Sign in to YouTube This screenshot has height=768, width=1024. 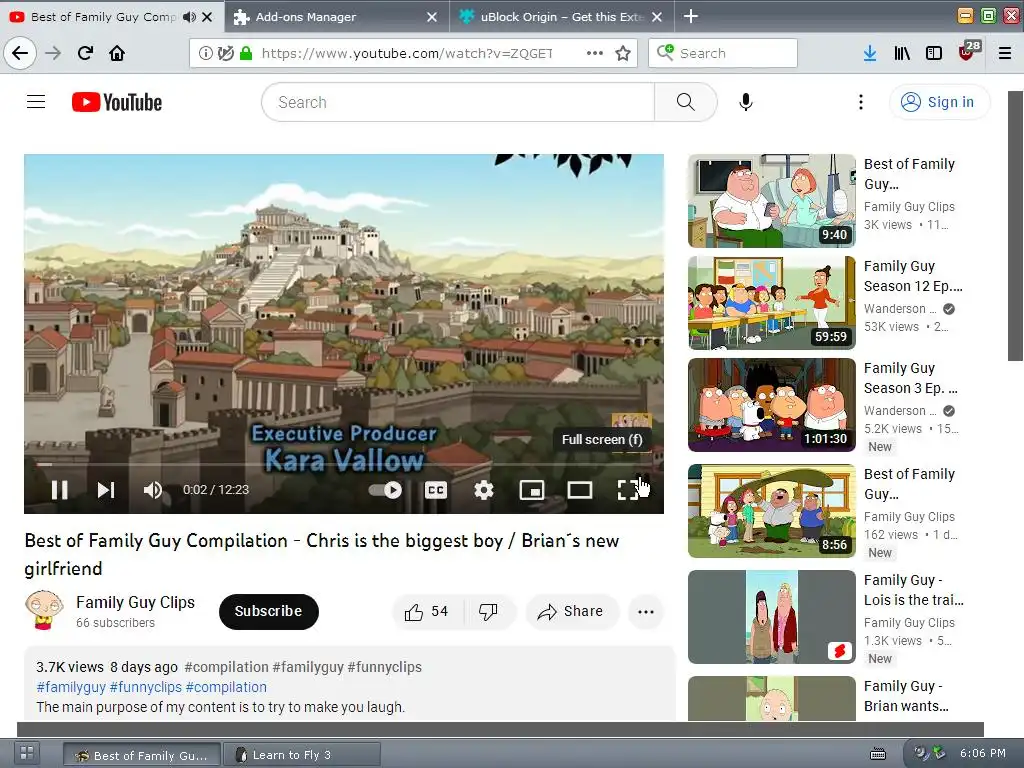coord(939,102)
